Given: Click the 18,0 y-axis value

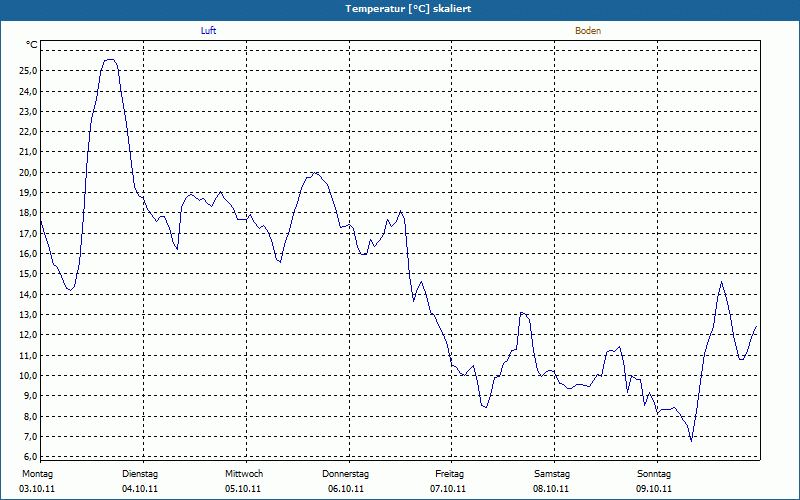Looking at the screenshot, I should point(28,213).
